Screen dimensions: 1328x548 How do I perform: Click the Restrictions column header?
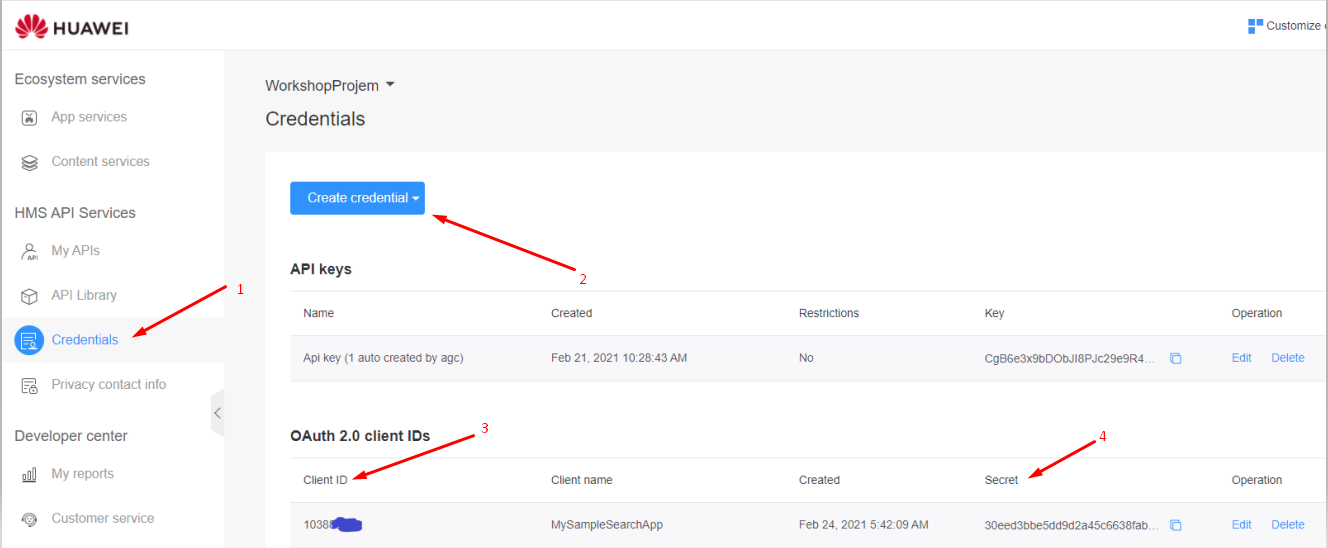coord(829,313)
